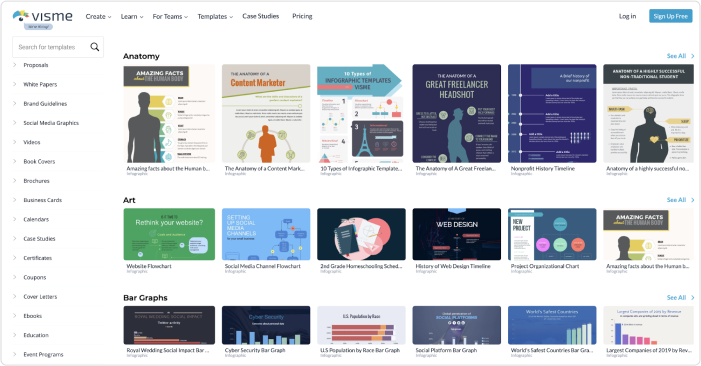Select the Website Flowchart thumbnail
The width and height of the screenshot is (701, 366).
click(169, 234)
